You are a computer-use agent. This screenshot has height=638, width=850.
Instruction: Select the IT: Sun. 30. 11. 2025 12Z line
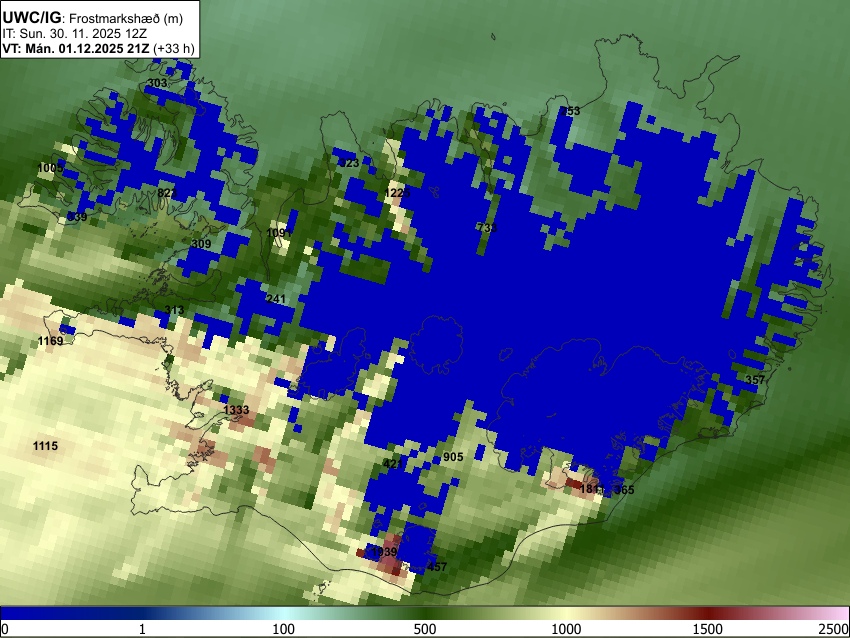click(75, 34)
